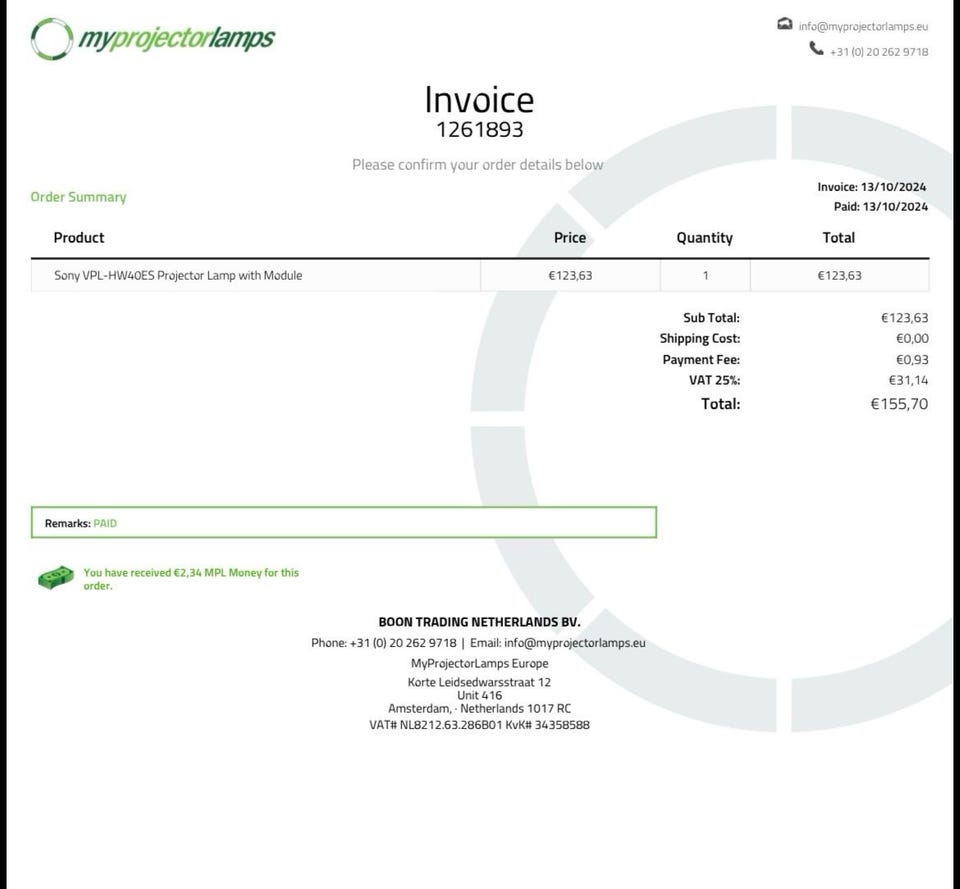The image size is (960, 889).
Task: Click the shipping cost value €0,00
Action: pyautogui.click(x=912, y=339)
